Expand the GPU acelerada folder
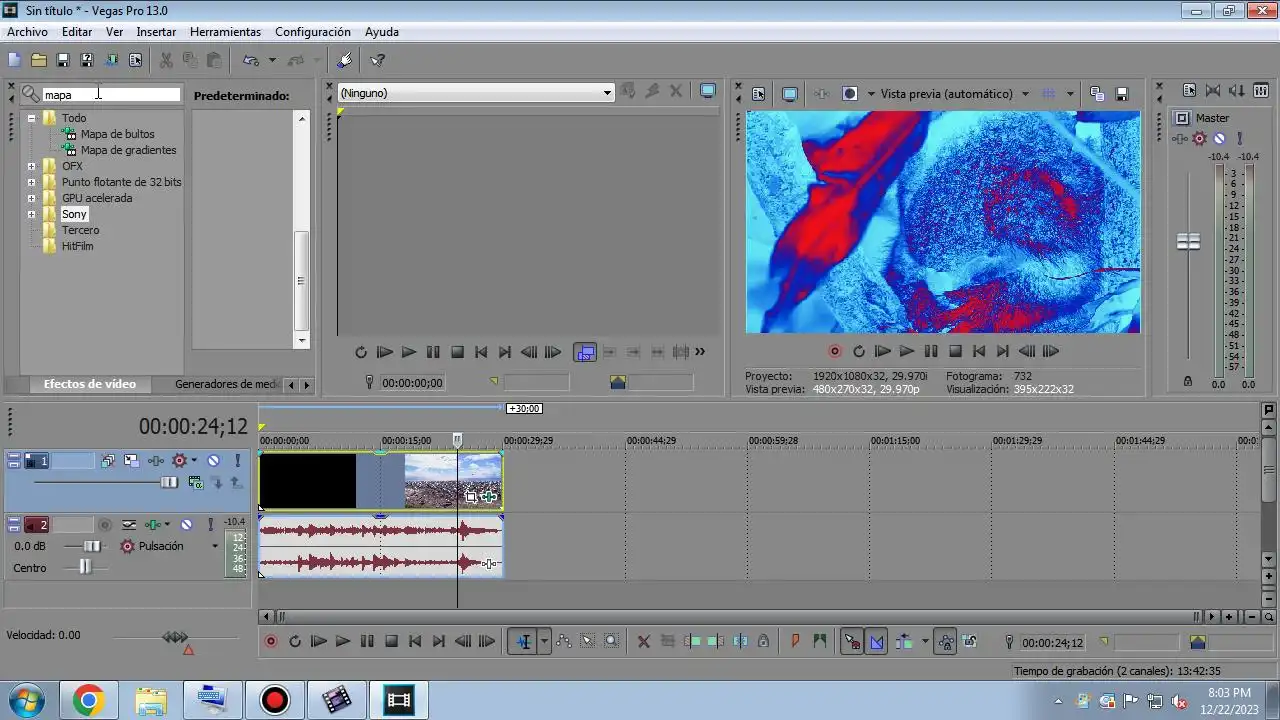The height and width of the screenshot is (720, 1280). tap(31, 198)
